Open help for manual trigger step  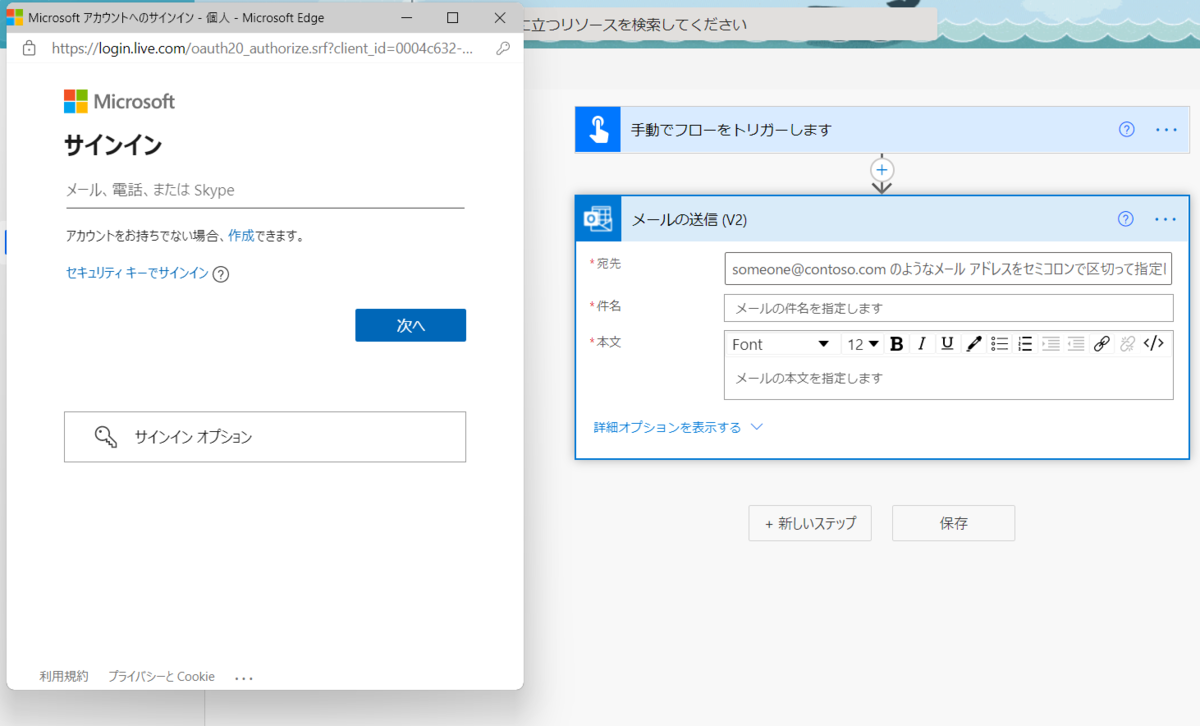(1127, 129)
